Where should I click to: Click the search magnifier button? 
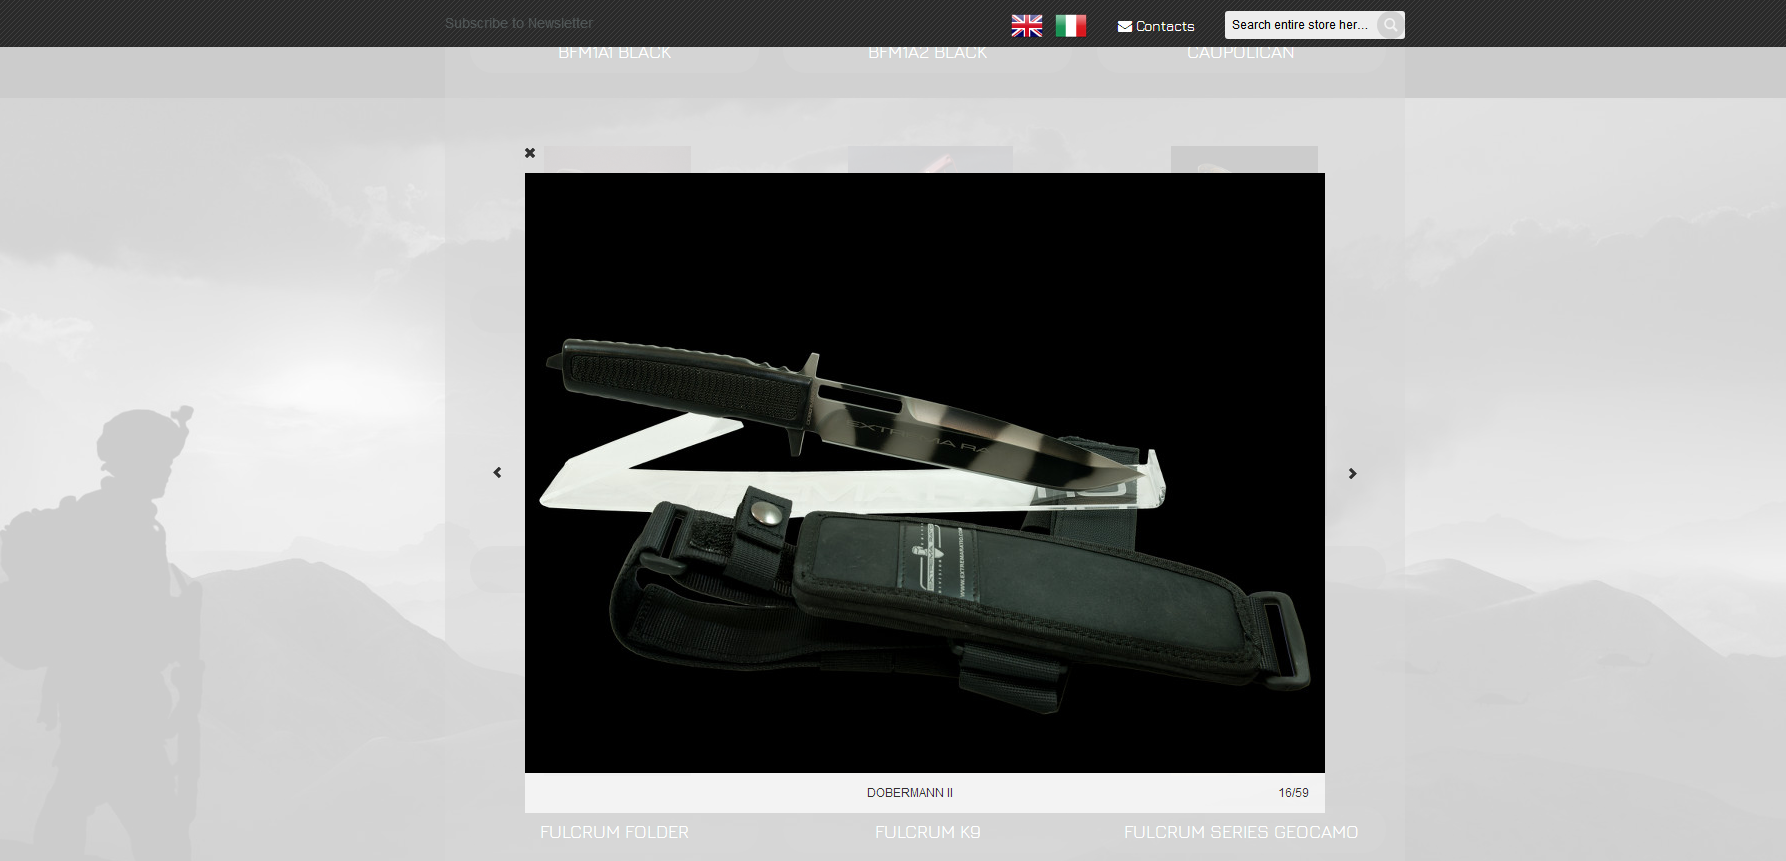coord(1390,25)
